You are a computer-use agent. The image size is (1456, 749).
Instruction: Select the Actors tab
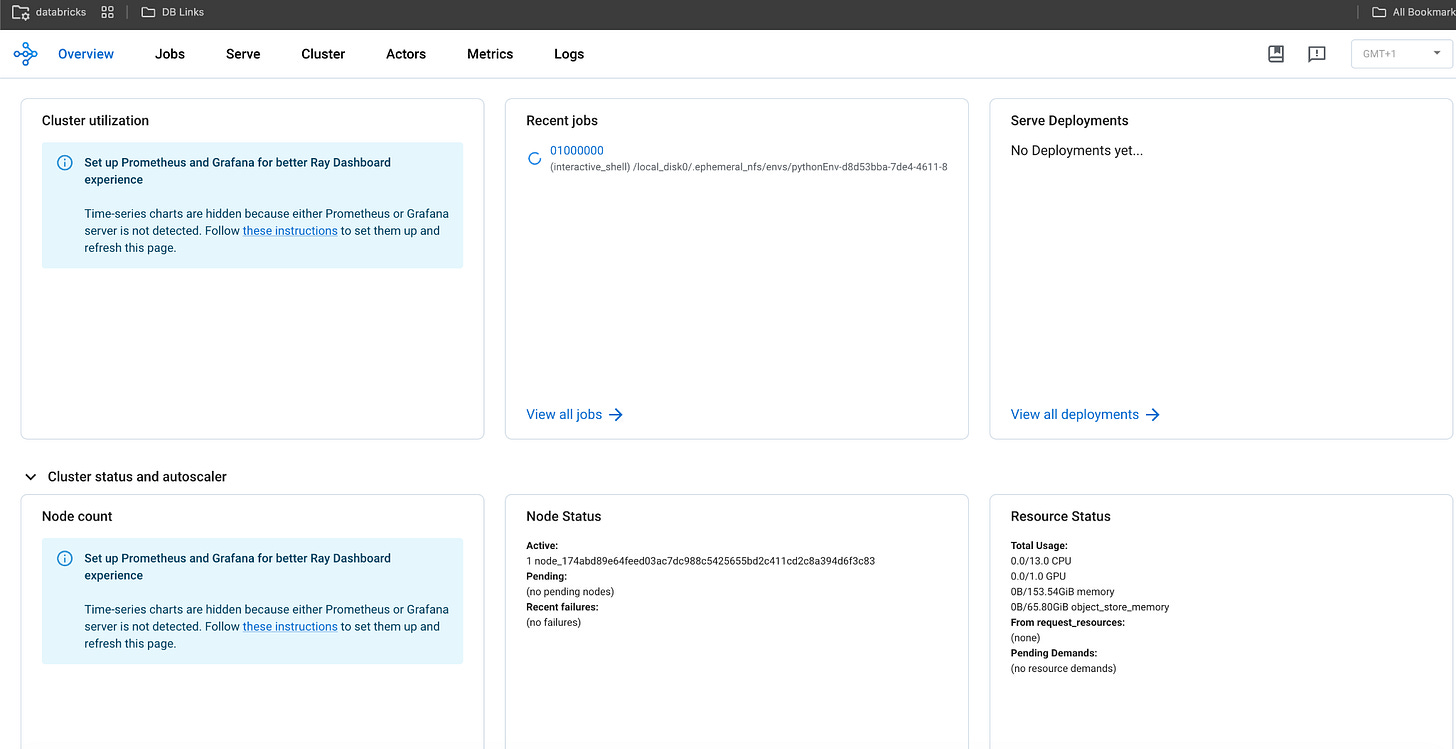coord(406,54)
